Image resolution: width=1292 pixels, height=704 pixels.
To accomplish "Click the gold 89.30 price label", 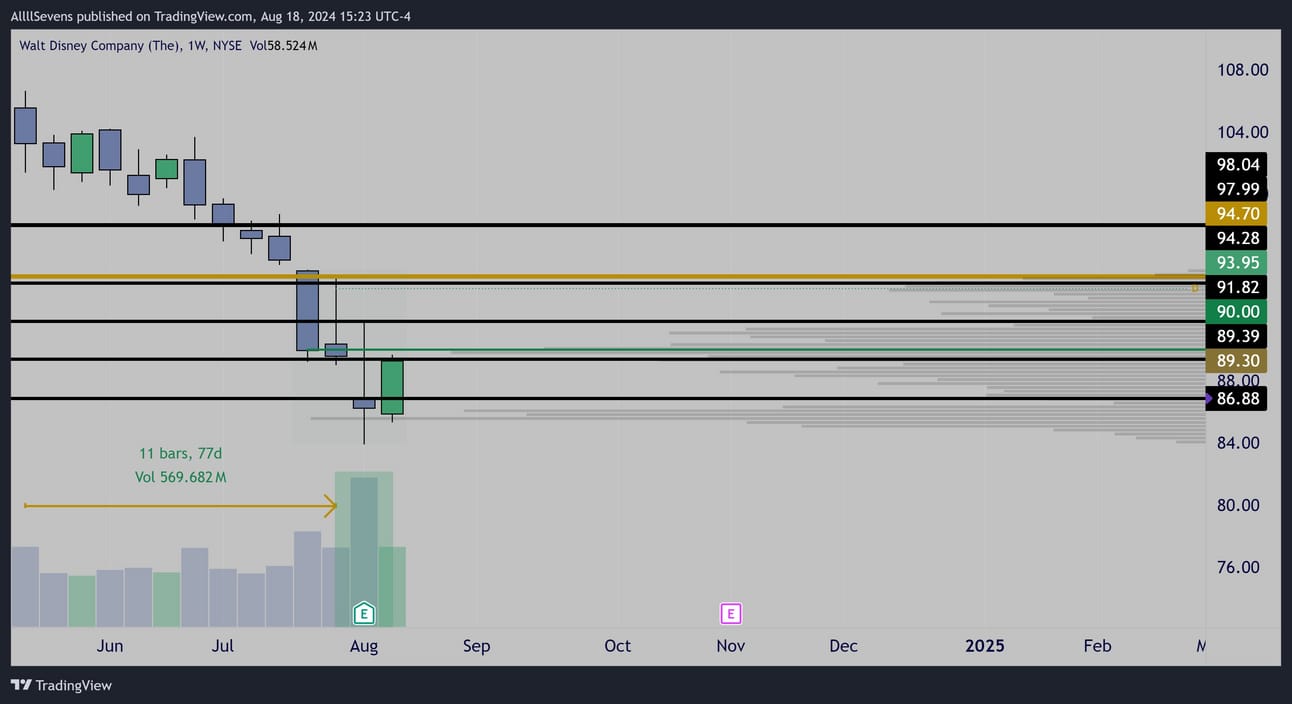I will pos(1237,361).
